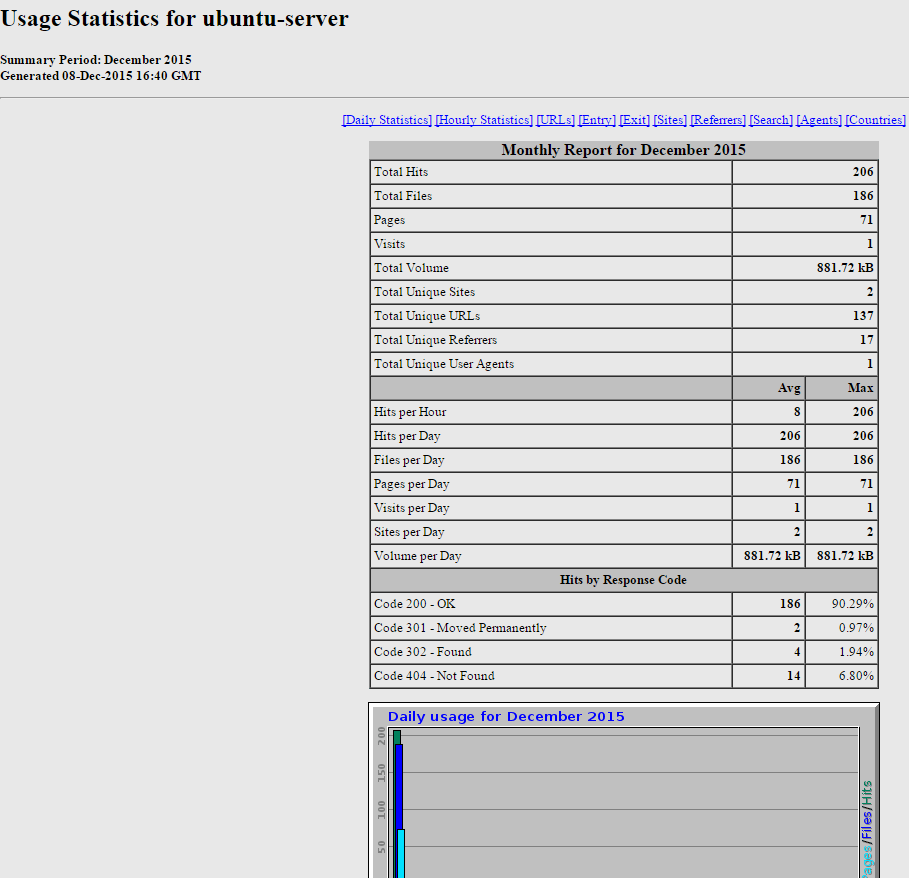The width and height of the screenshot is (909, 878).
Task: Open the Daily Statistics link
Action: 387,120
